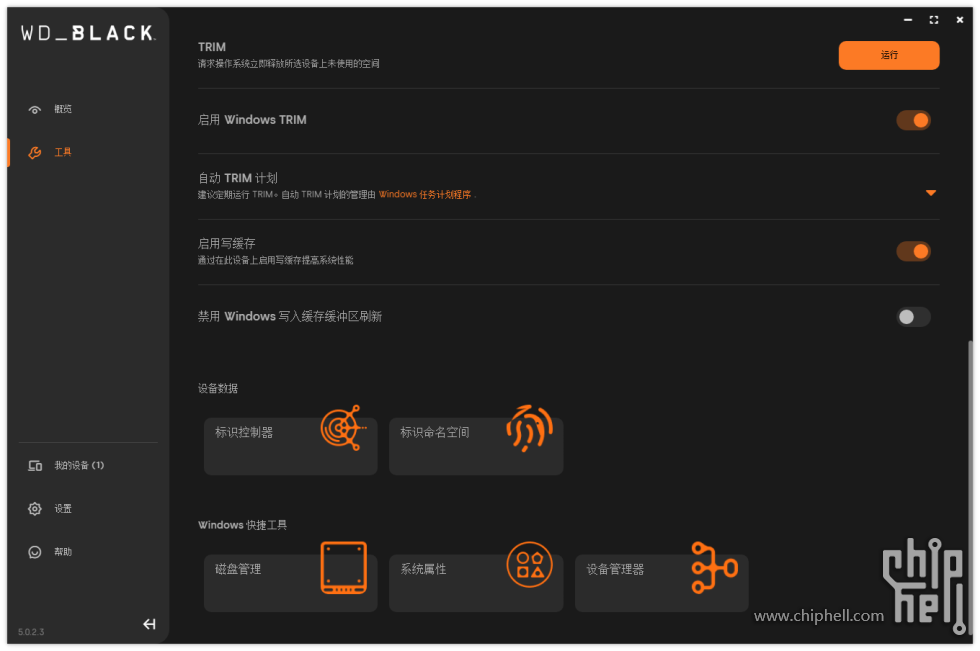The height and width of the screenshot is (651, 980).
Task: Click the eye icon next to 概览
Action: pyautogui.click(x=35, y=110)
